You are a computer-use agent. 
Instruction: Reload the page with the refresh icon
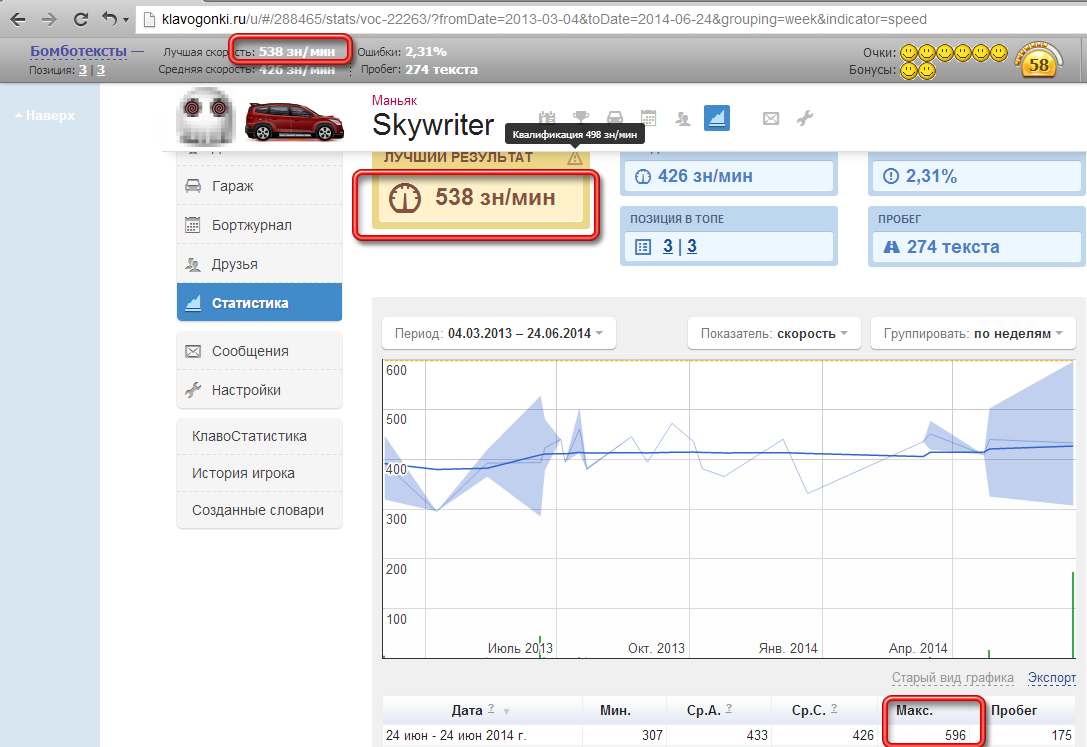tap(81, 19)
